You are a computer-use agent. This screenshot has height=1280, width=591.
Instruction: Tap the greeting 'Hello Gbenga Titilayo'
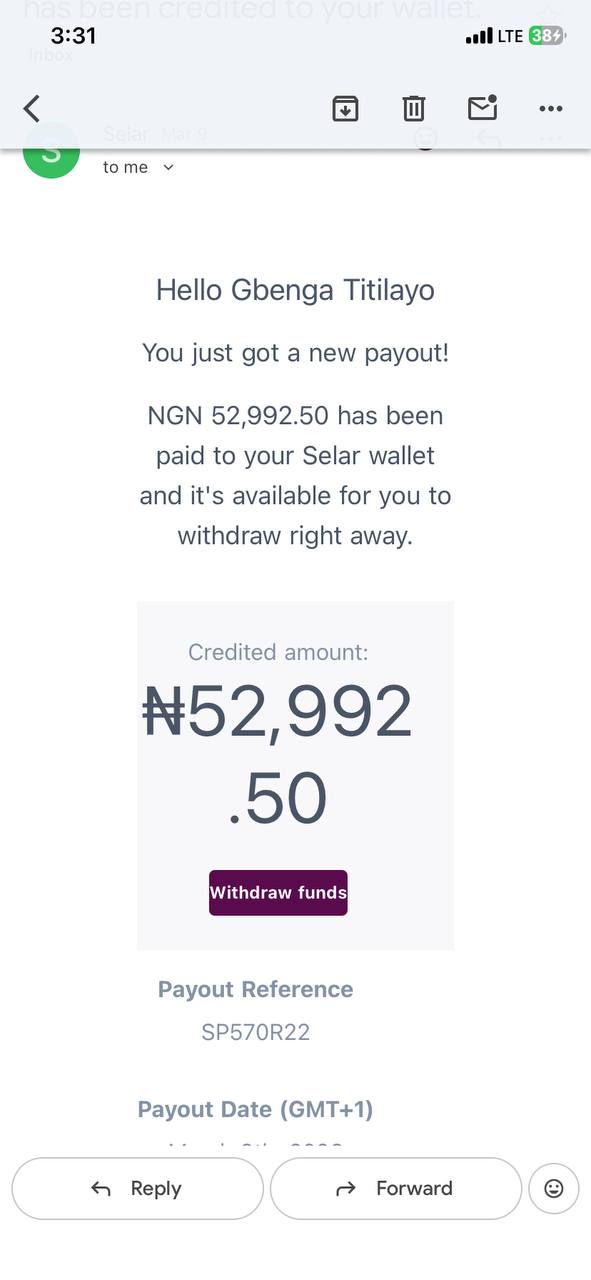294,290
